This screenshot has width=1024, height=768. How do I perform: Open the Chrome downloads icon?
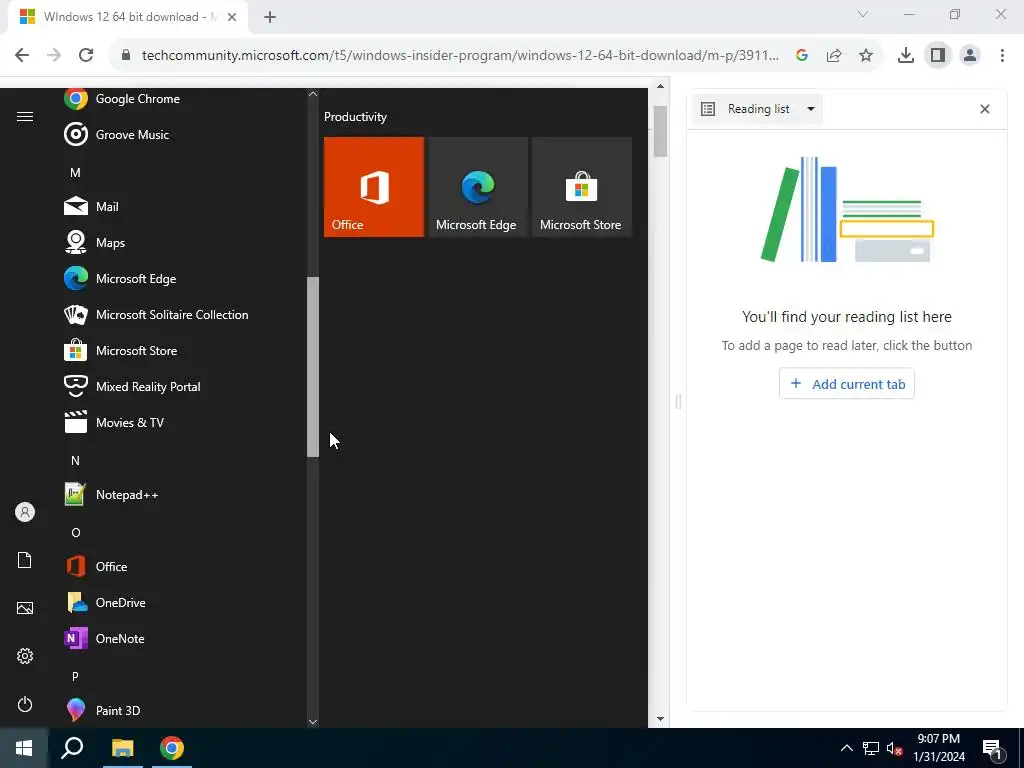point(906,56)
